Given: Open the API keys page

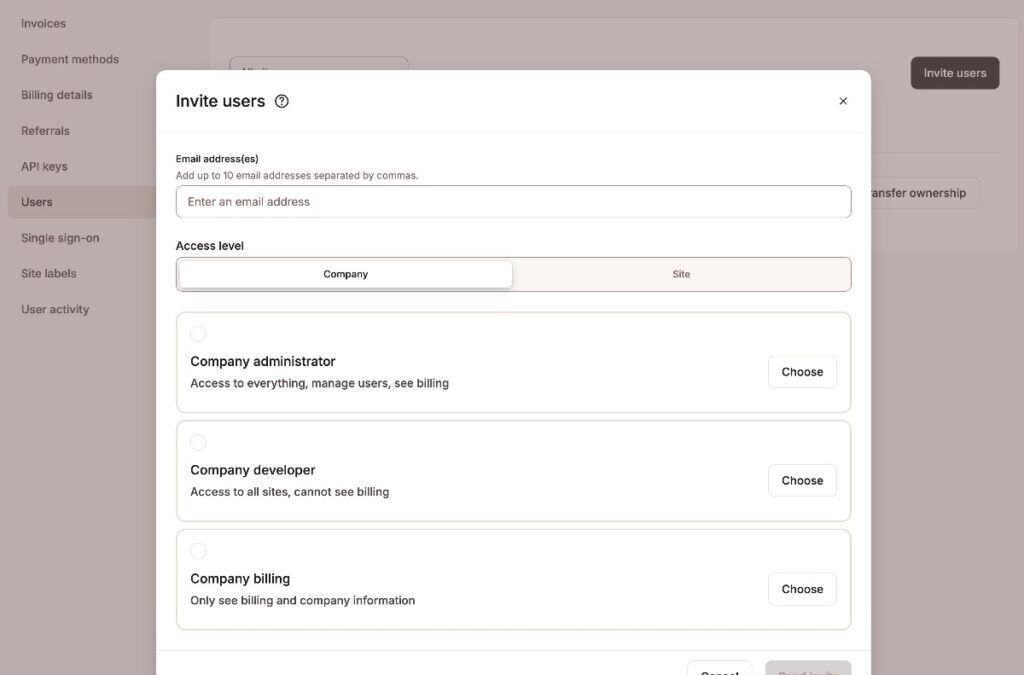Looking at the screenshot, I should pos(44,166).
